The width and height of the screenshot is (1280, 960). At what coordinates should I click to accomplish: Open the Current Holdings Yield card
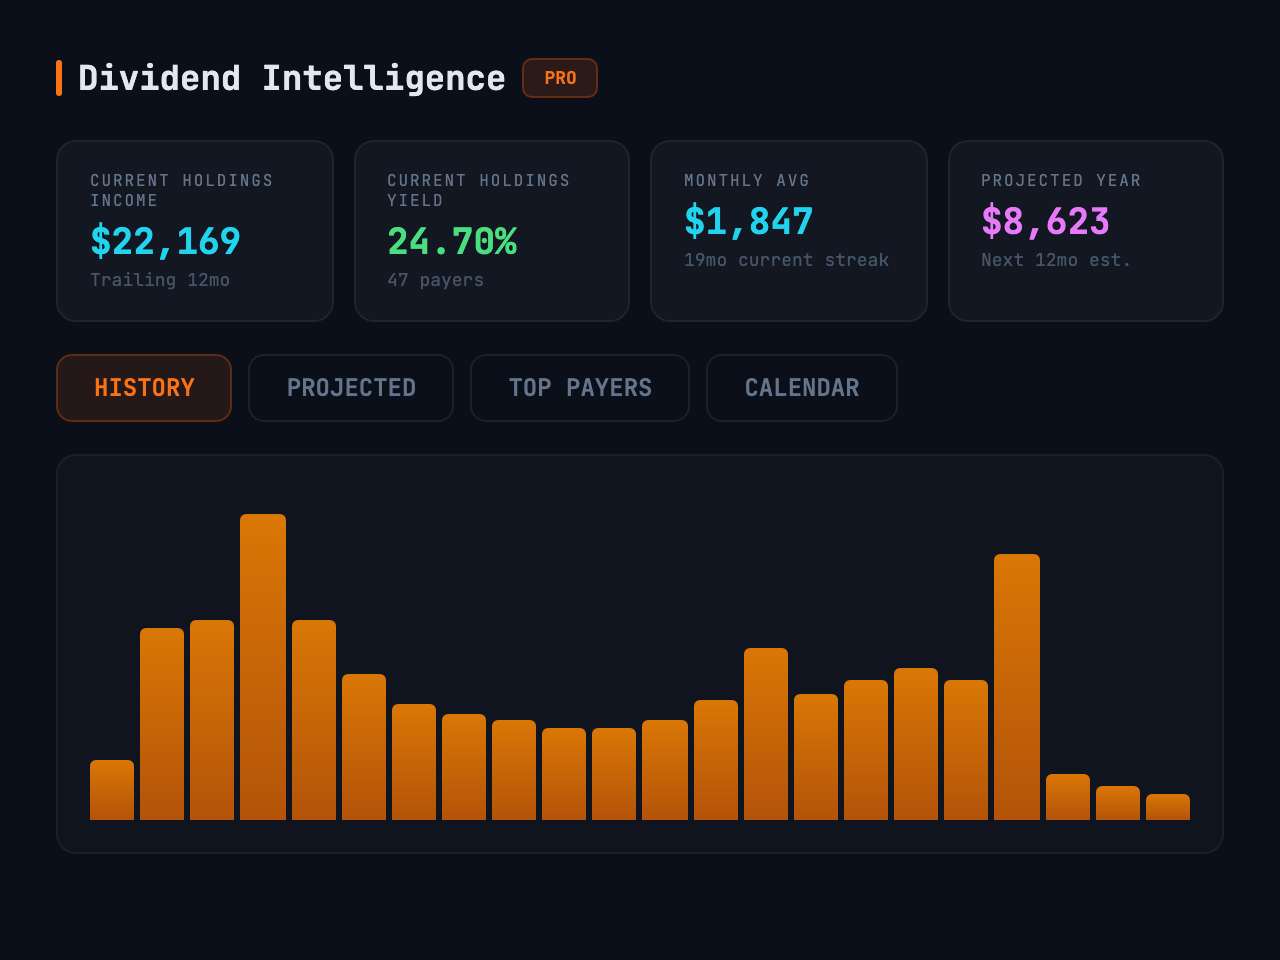[x=491, y=230]
